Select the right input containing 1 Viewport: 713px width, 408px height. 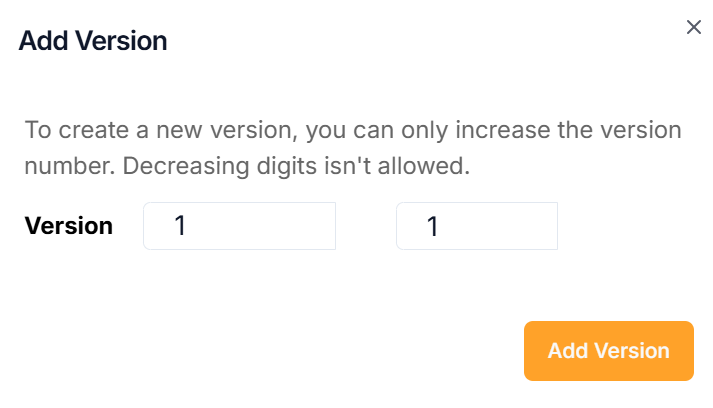pyautogui.click(x=476, y=226)
